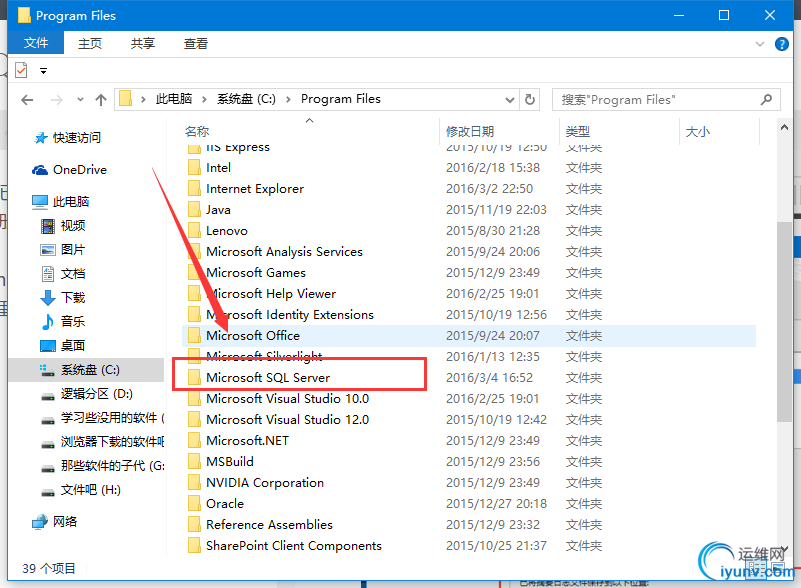Select the Java folder icon

(x=194, y=209)
